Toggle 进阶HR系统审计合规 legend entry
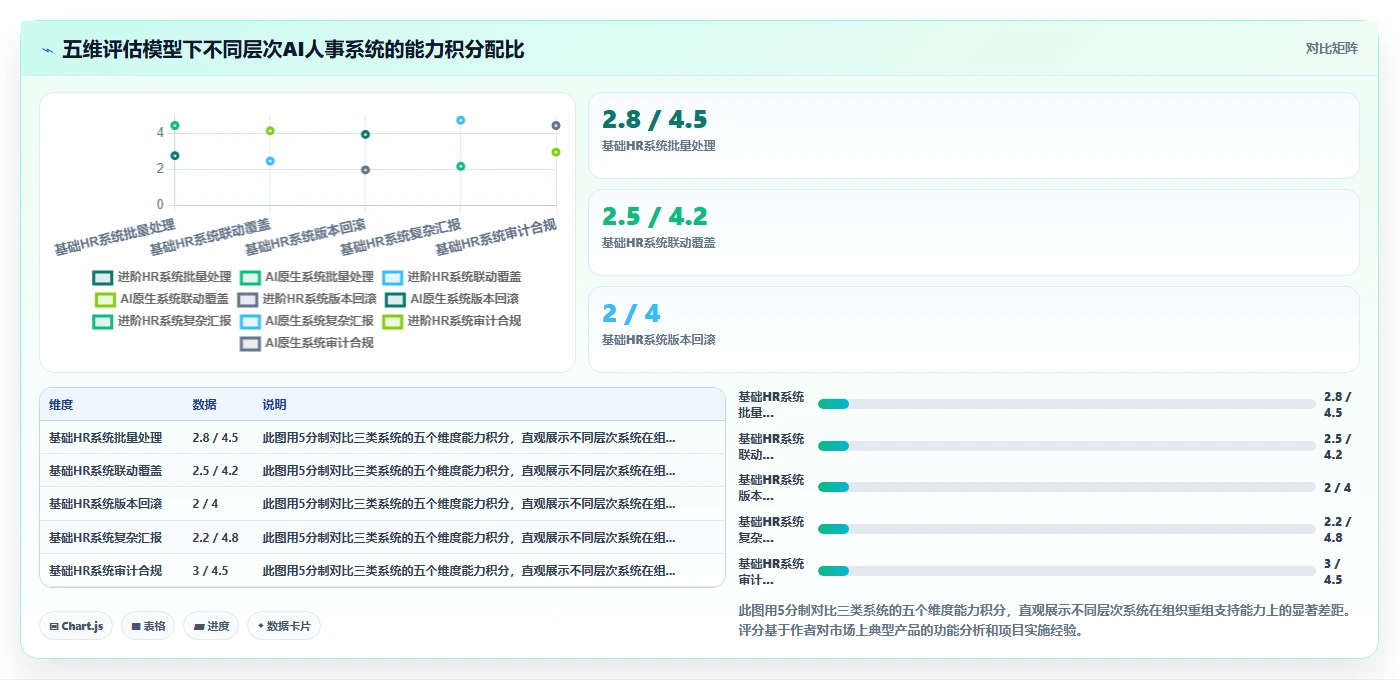This screenshot has width=1399, height=680. tap(452, 321)
